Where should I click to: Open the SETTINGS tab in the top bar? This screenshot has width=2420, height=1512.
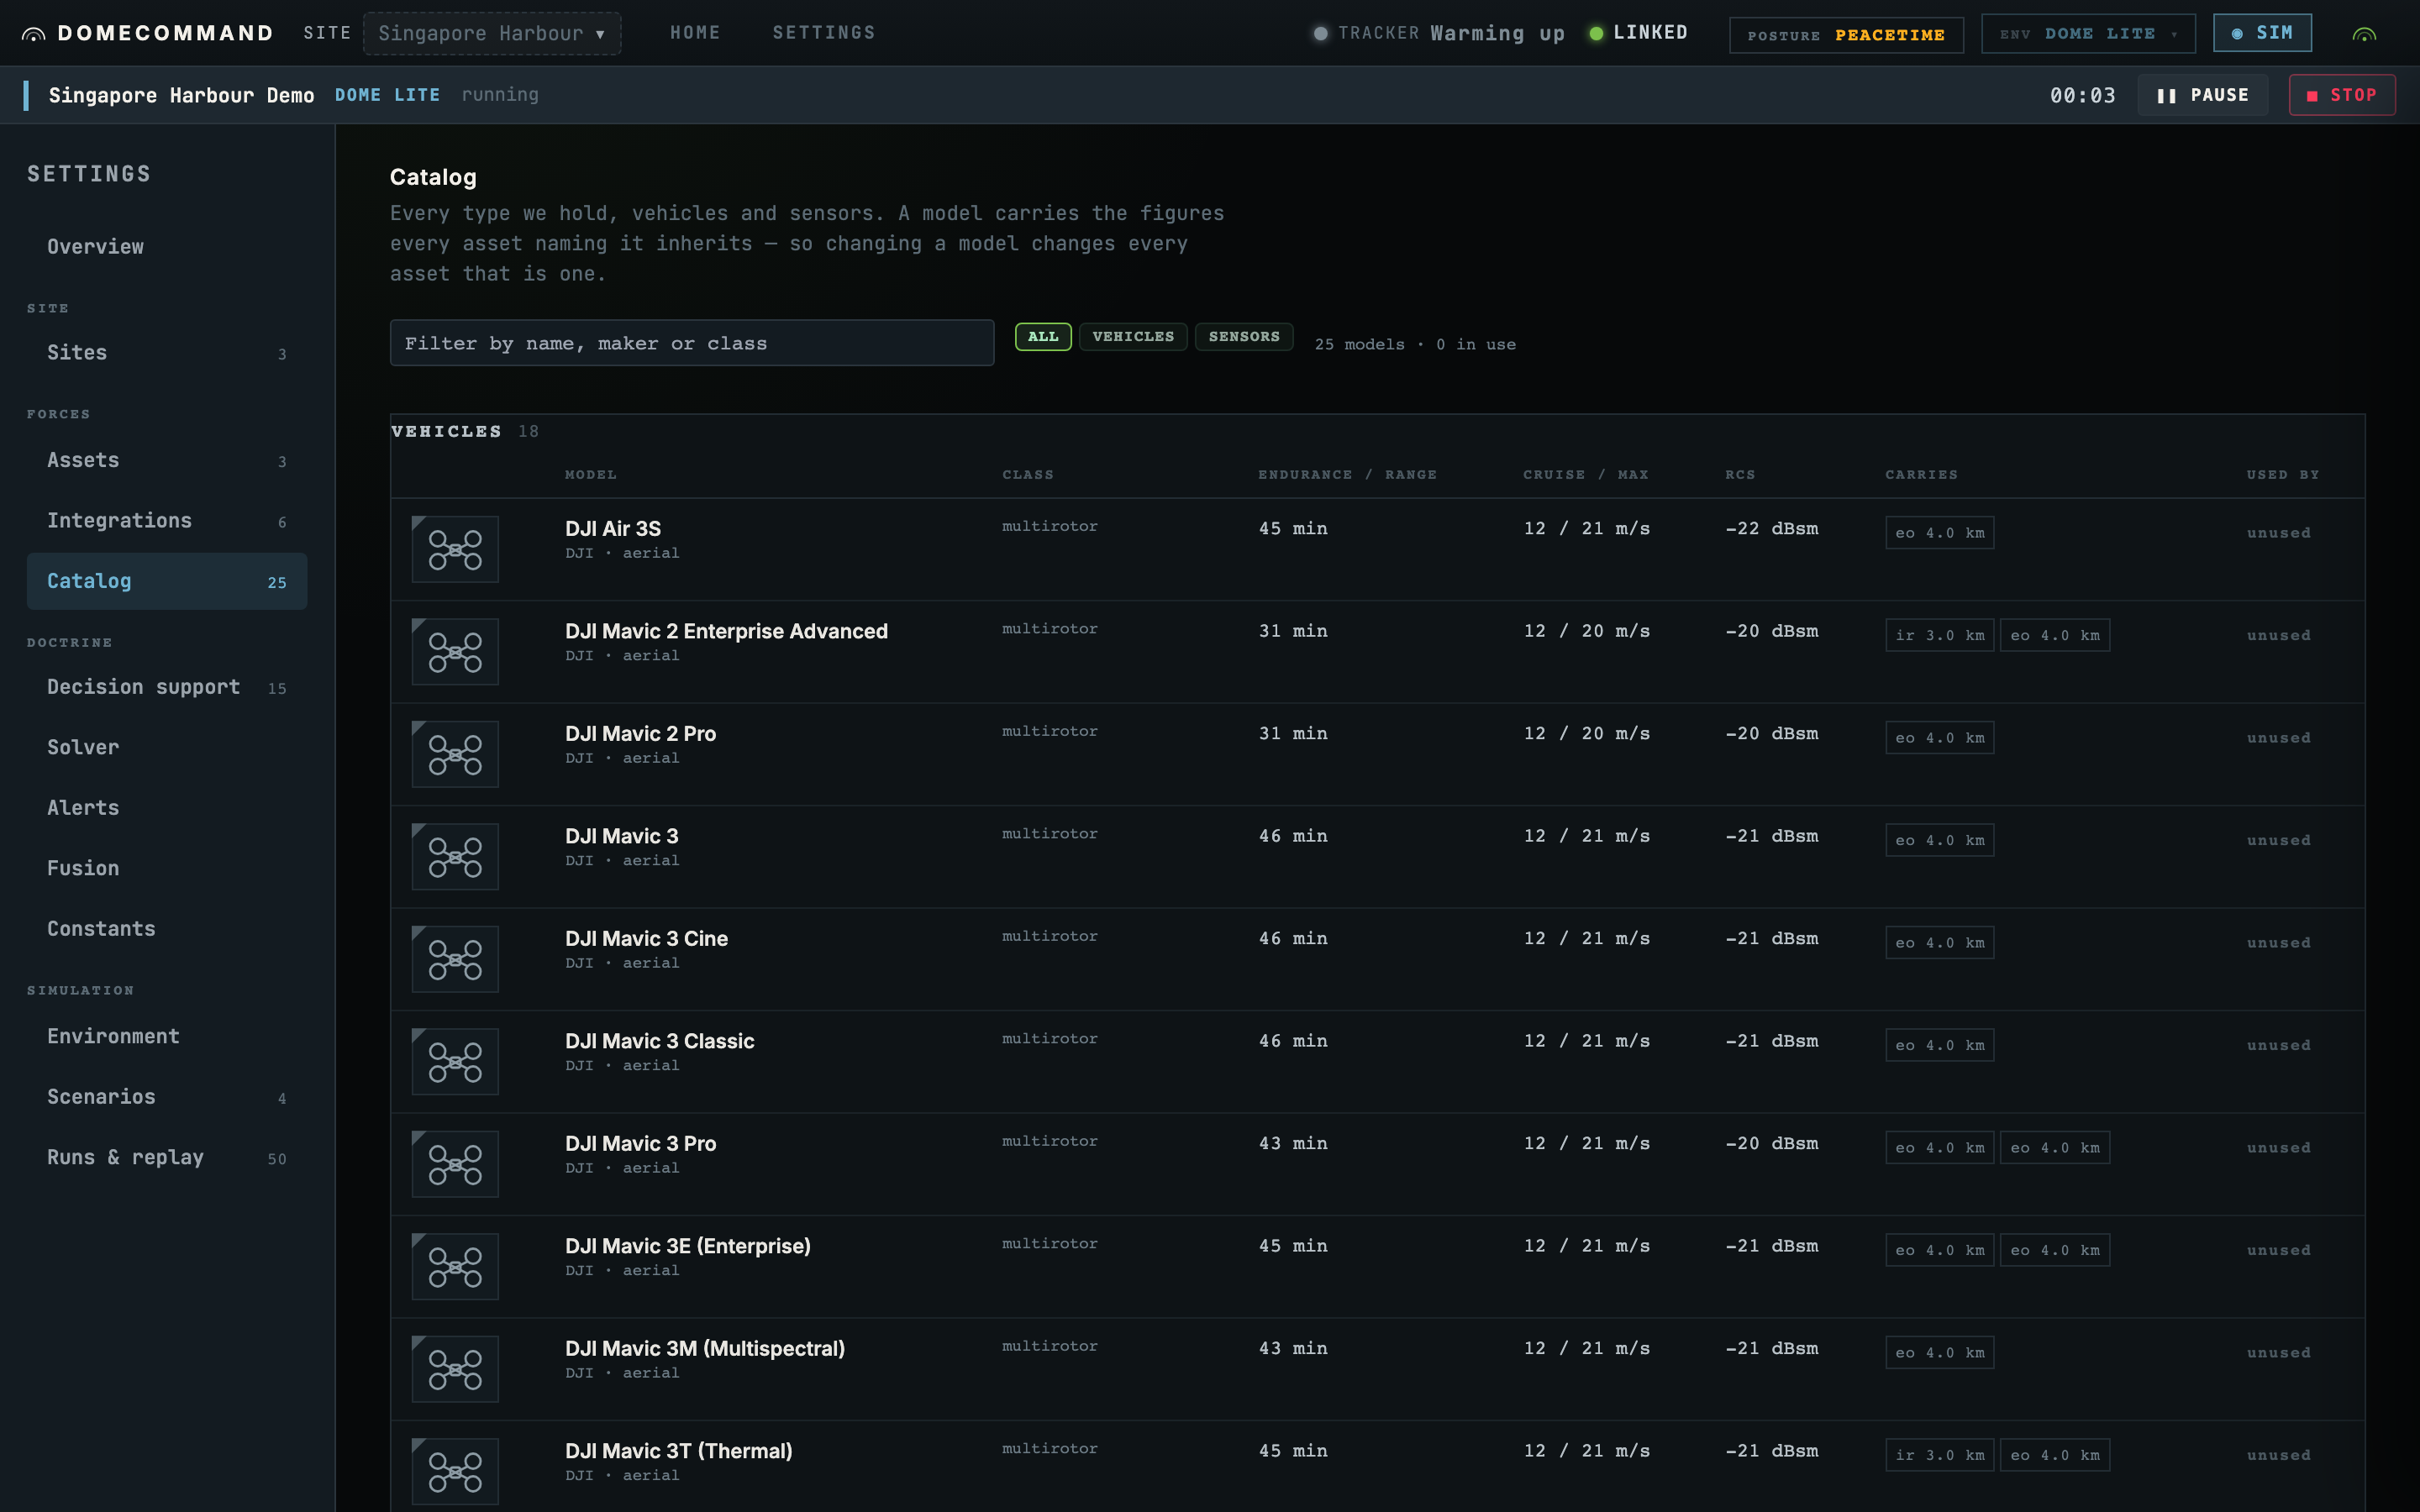[824, 33]
